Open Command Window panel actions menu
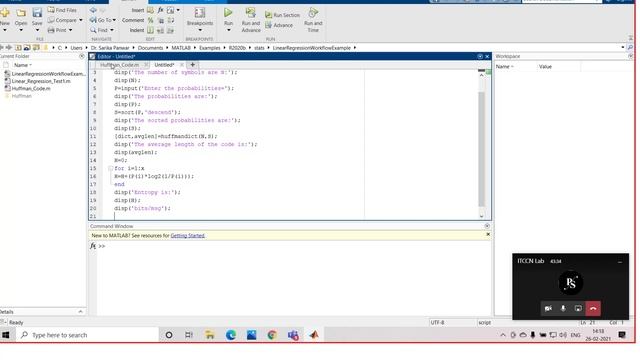 487,226
